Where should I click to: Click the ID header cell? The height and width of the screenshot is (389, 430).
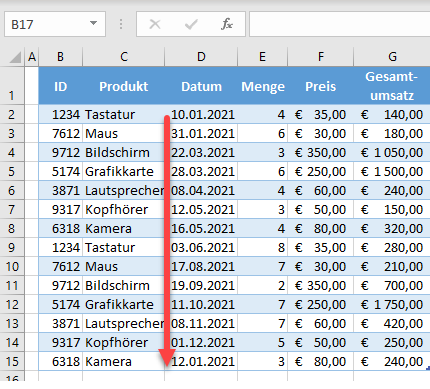60,86
